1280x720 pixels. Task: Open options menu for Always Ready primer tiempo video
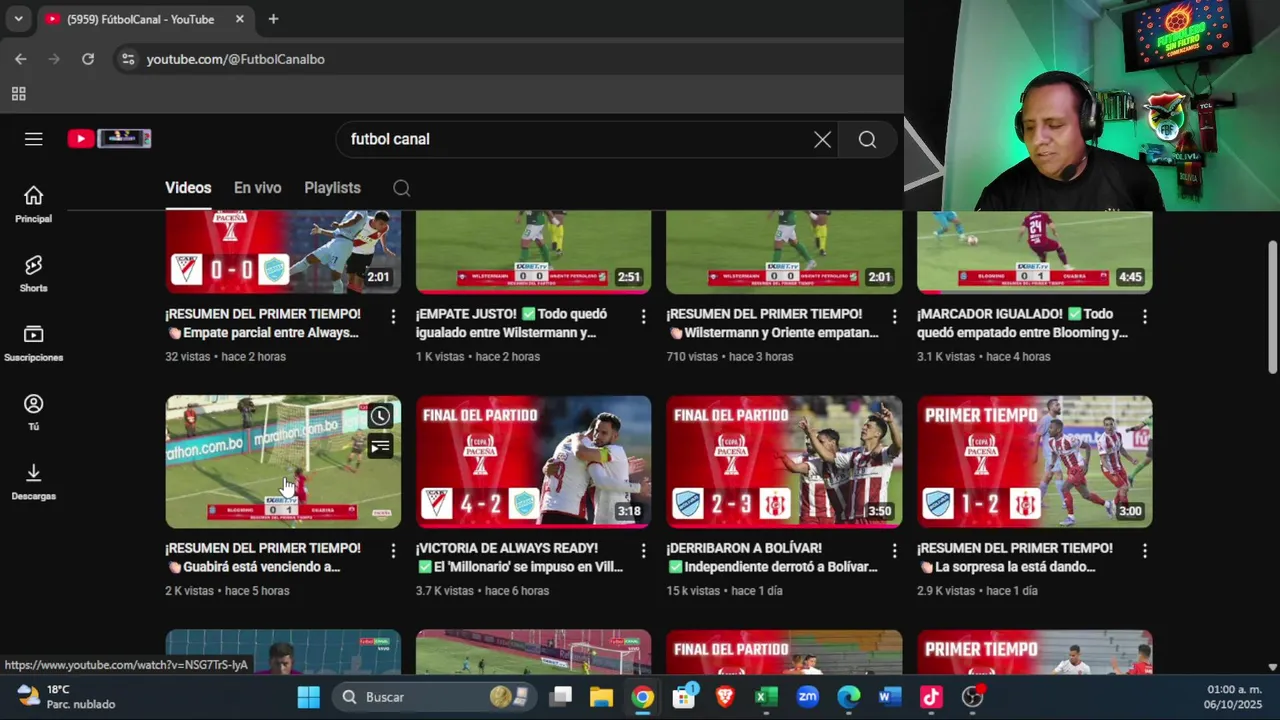click(x=393, y=316)
